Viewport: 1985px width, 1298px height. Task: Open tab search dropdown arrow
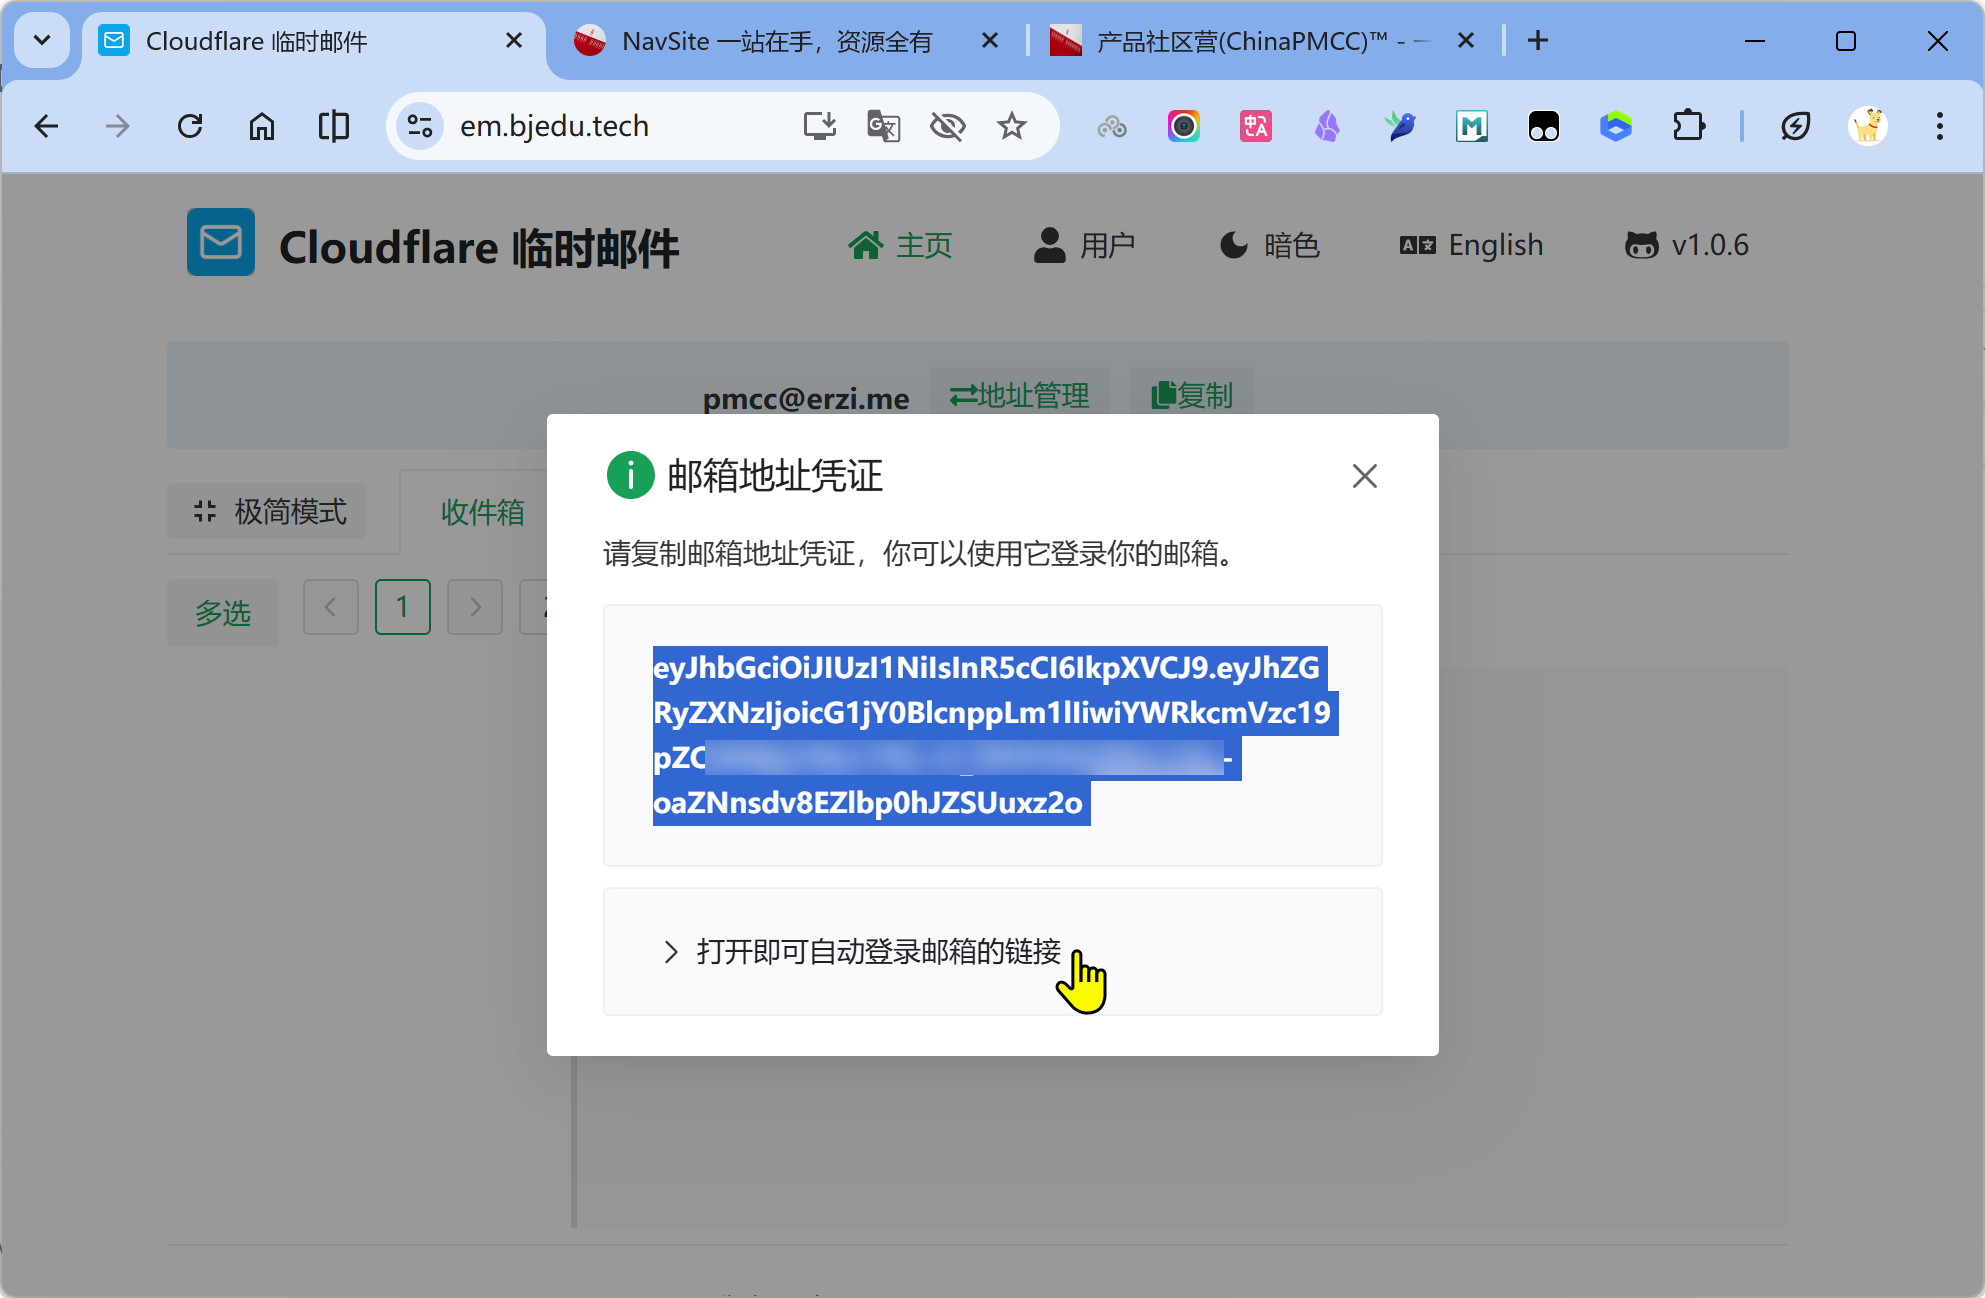(42, 41)
